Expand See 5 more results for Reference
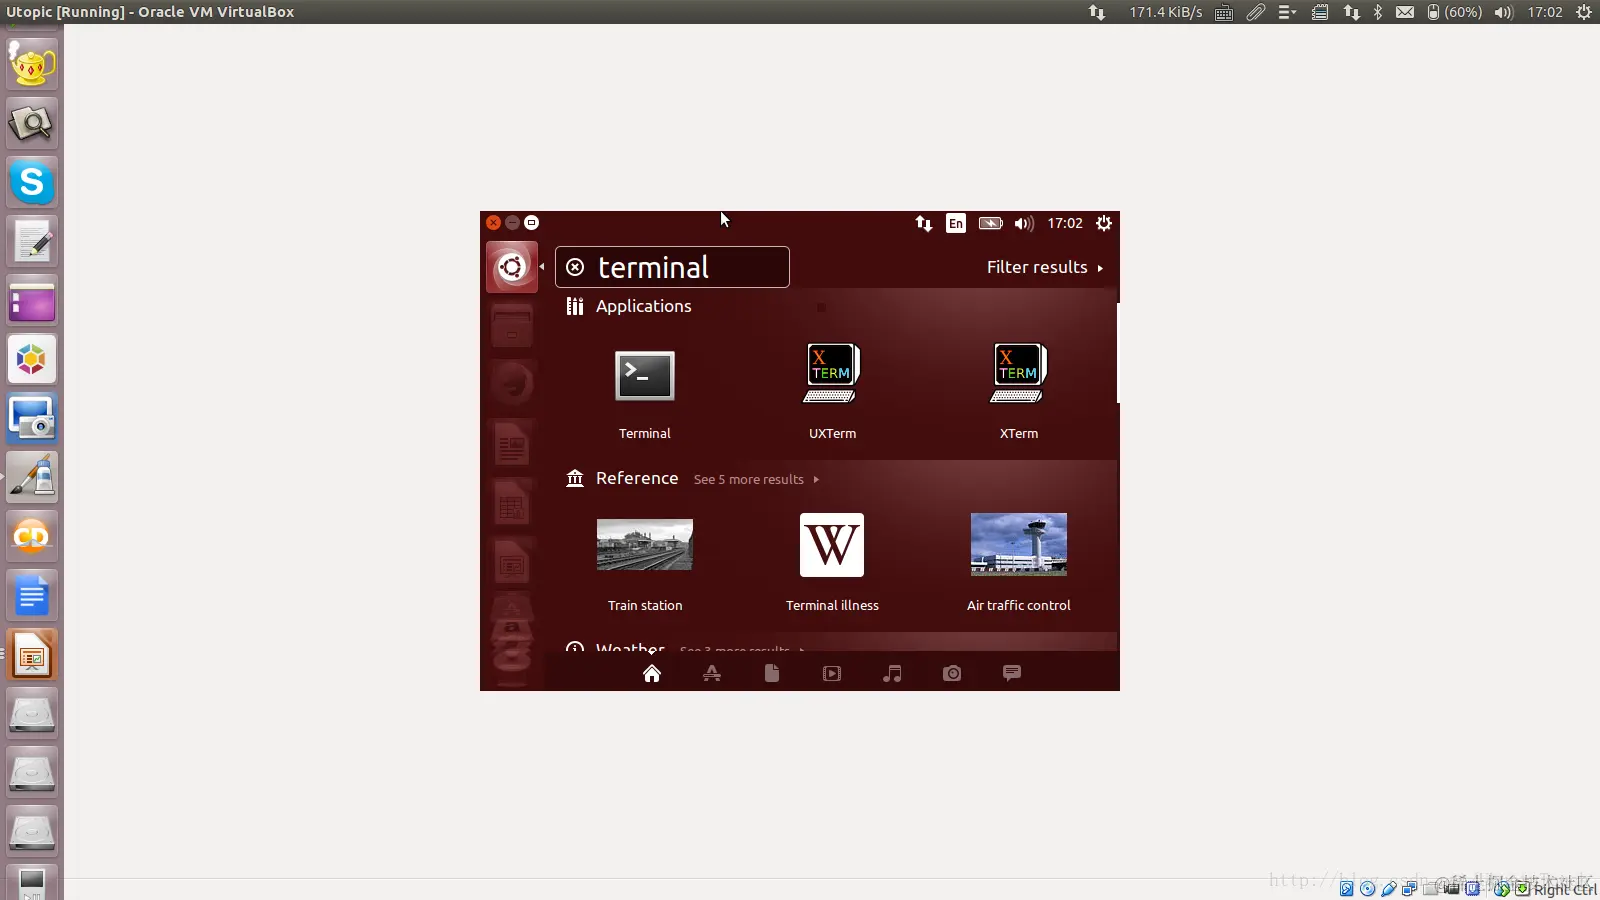This screenshot has width=1600, height=900. tap(756, 479)
